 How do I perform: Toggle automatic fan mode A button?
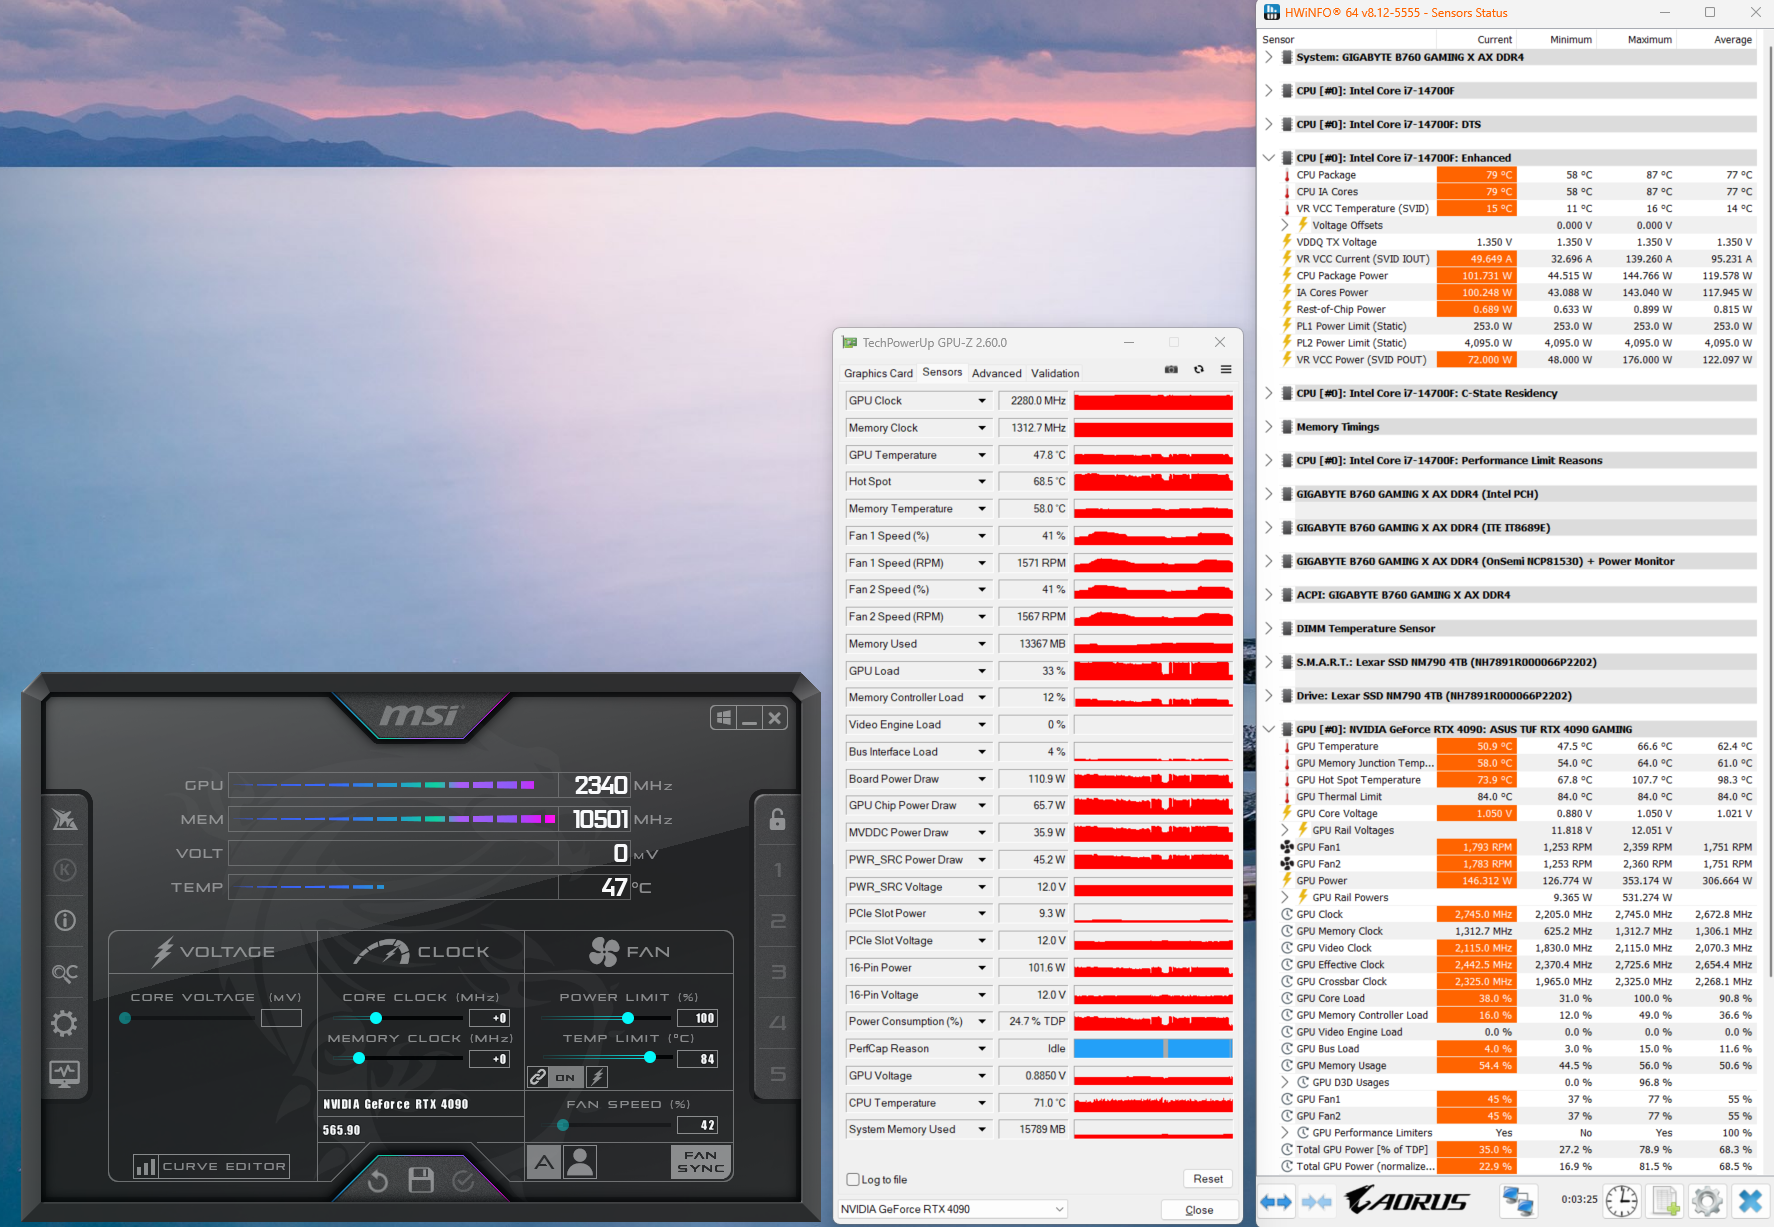[x=543, y=1162]
